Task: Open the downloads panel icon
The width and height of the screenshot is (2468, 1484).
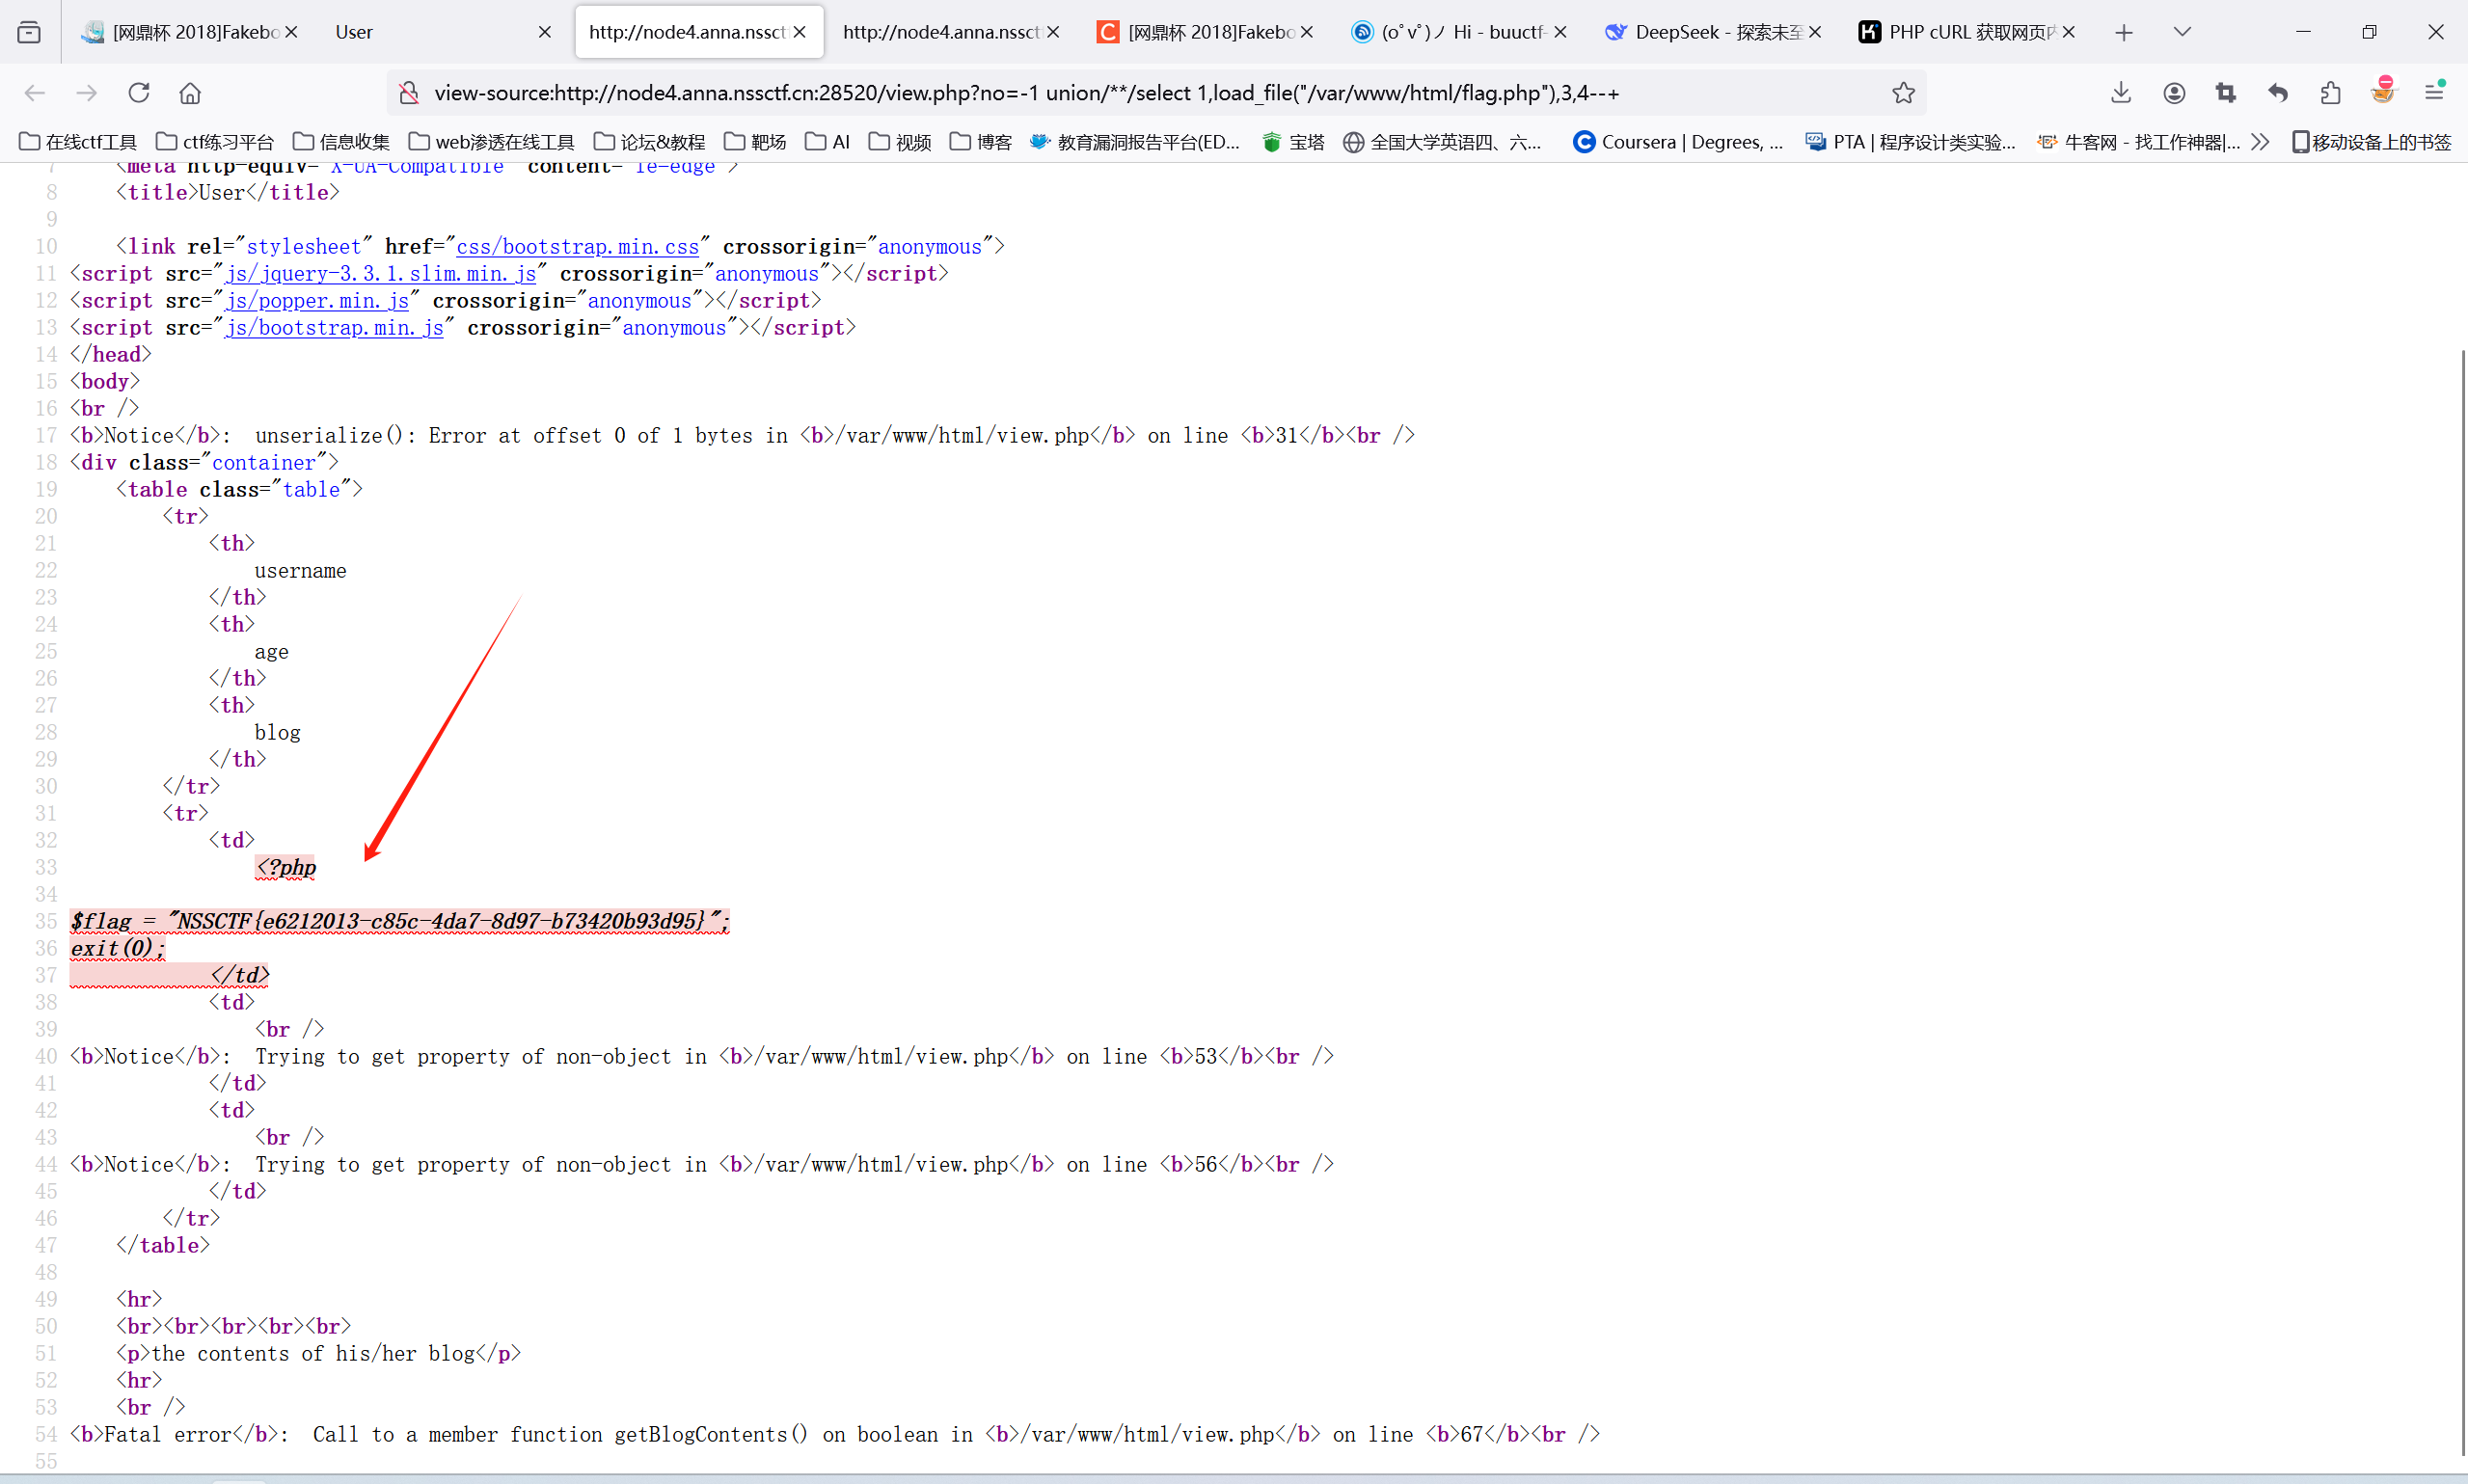Action: 2120,93
